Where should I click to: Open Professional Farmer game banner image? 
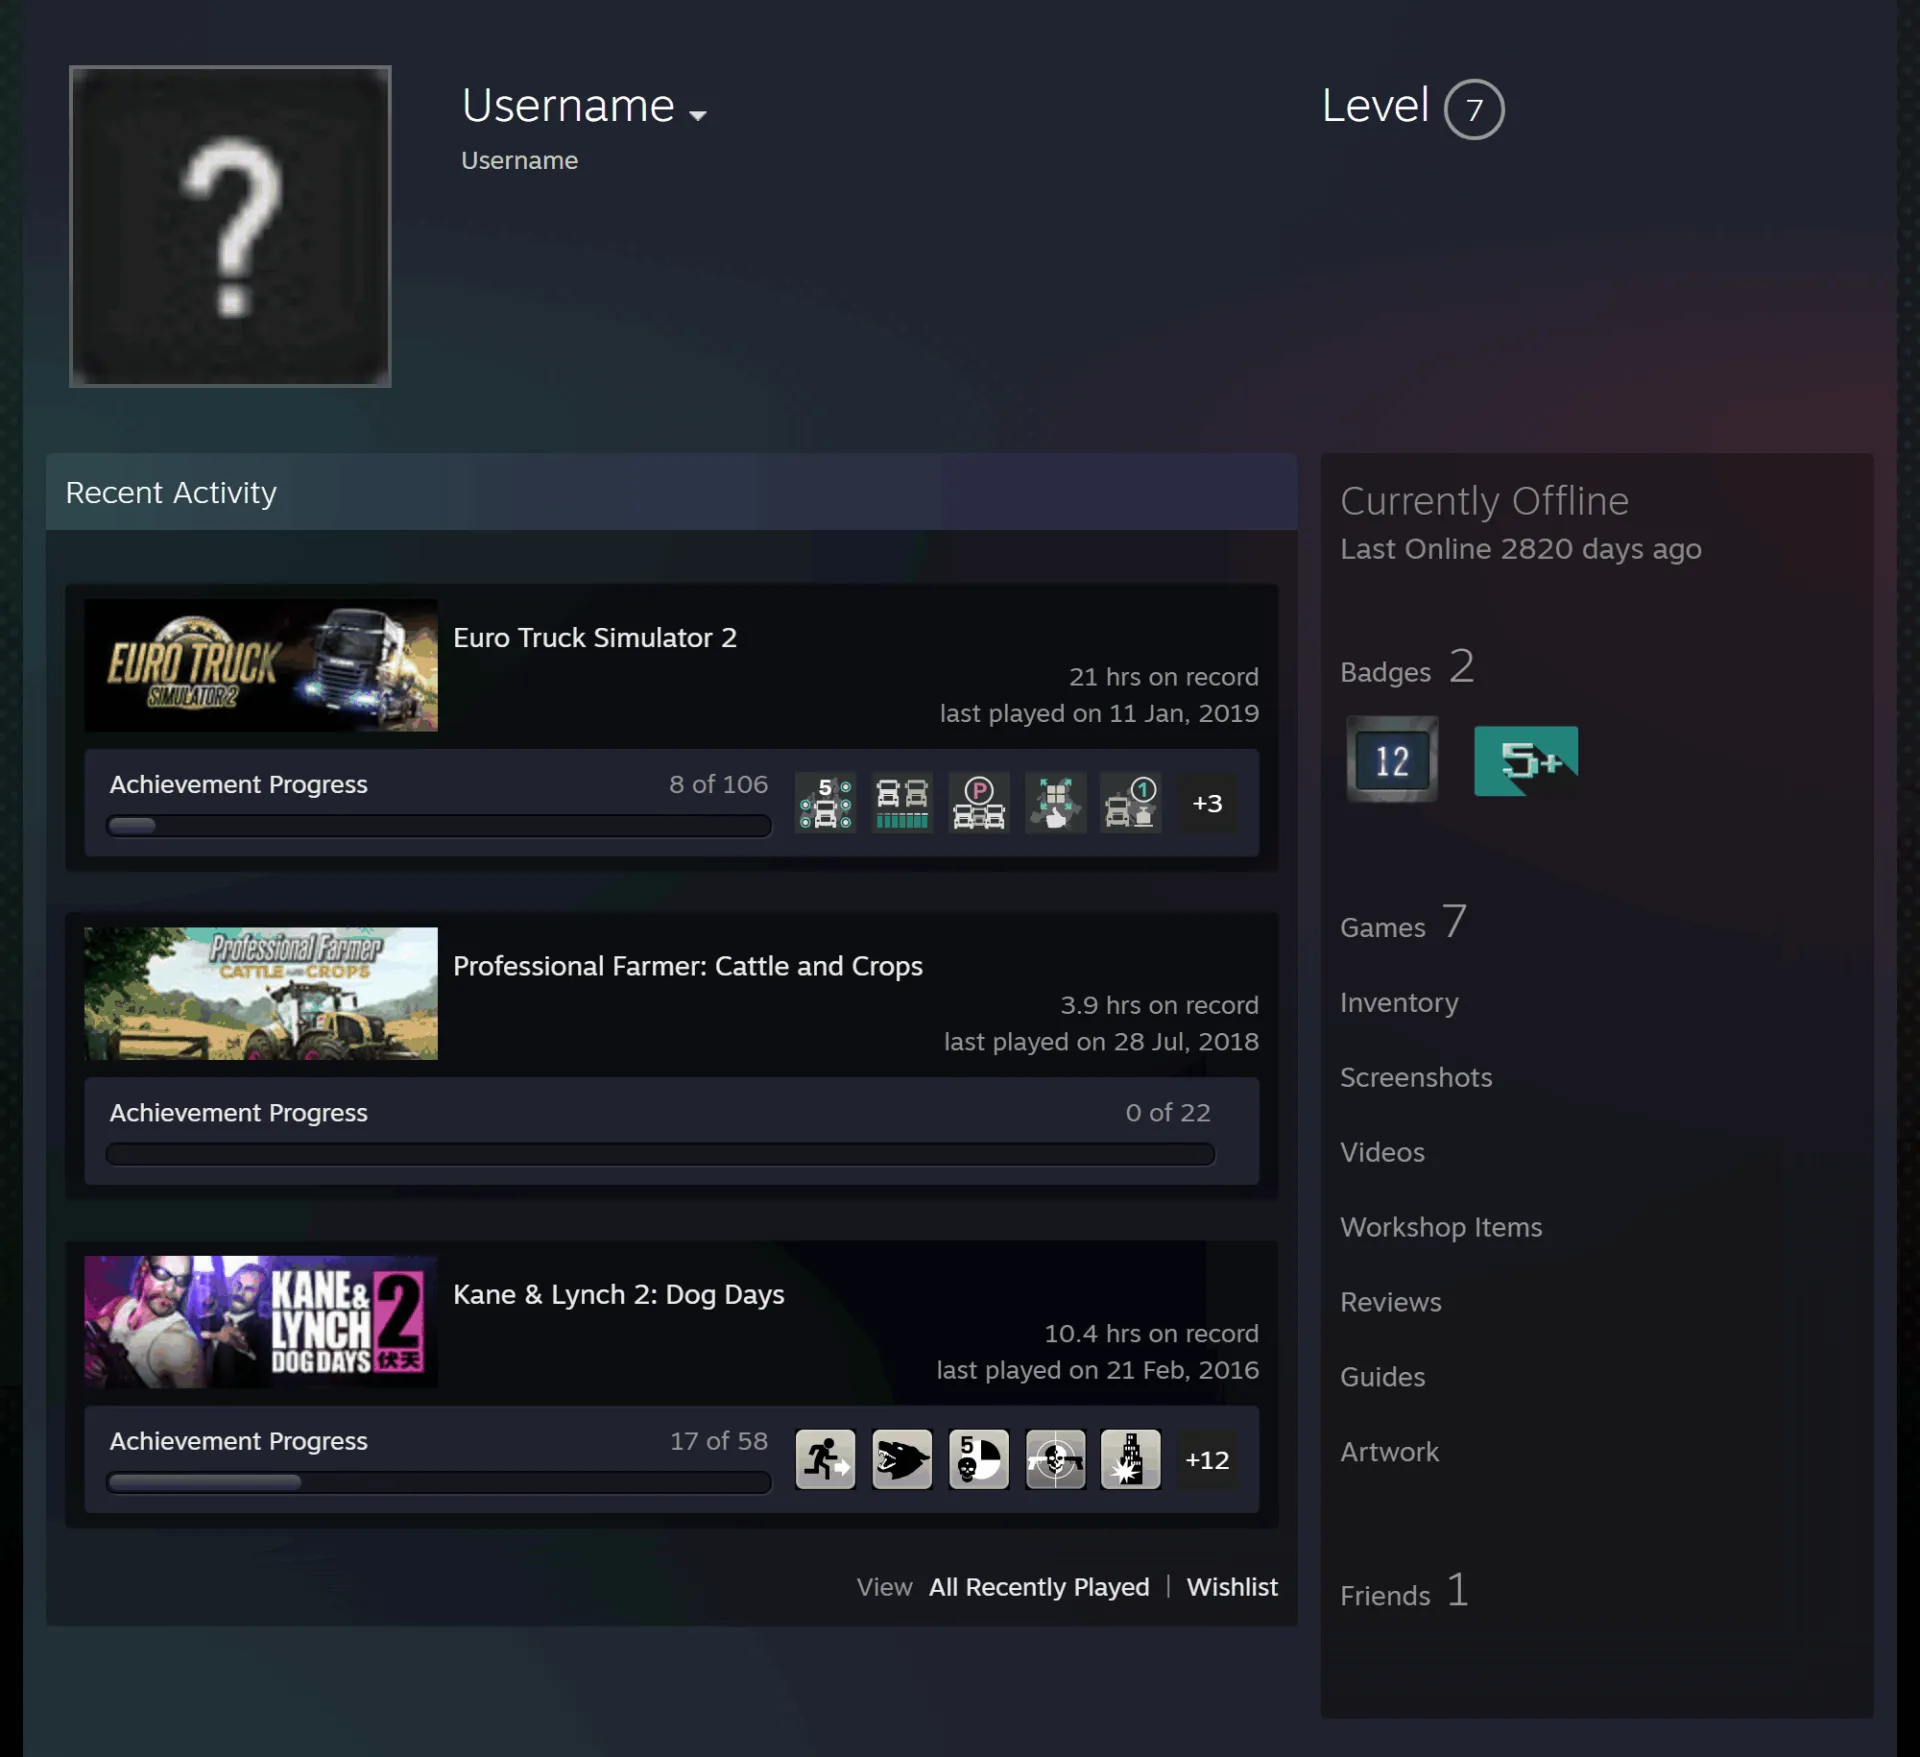(261, 993)
